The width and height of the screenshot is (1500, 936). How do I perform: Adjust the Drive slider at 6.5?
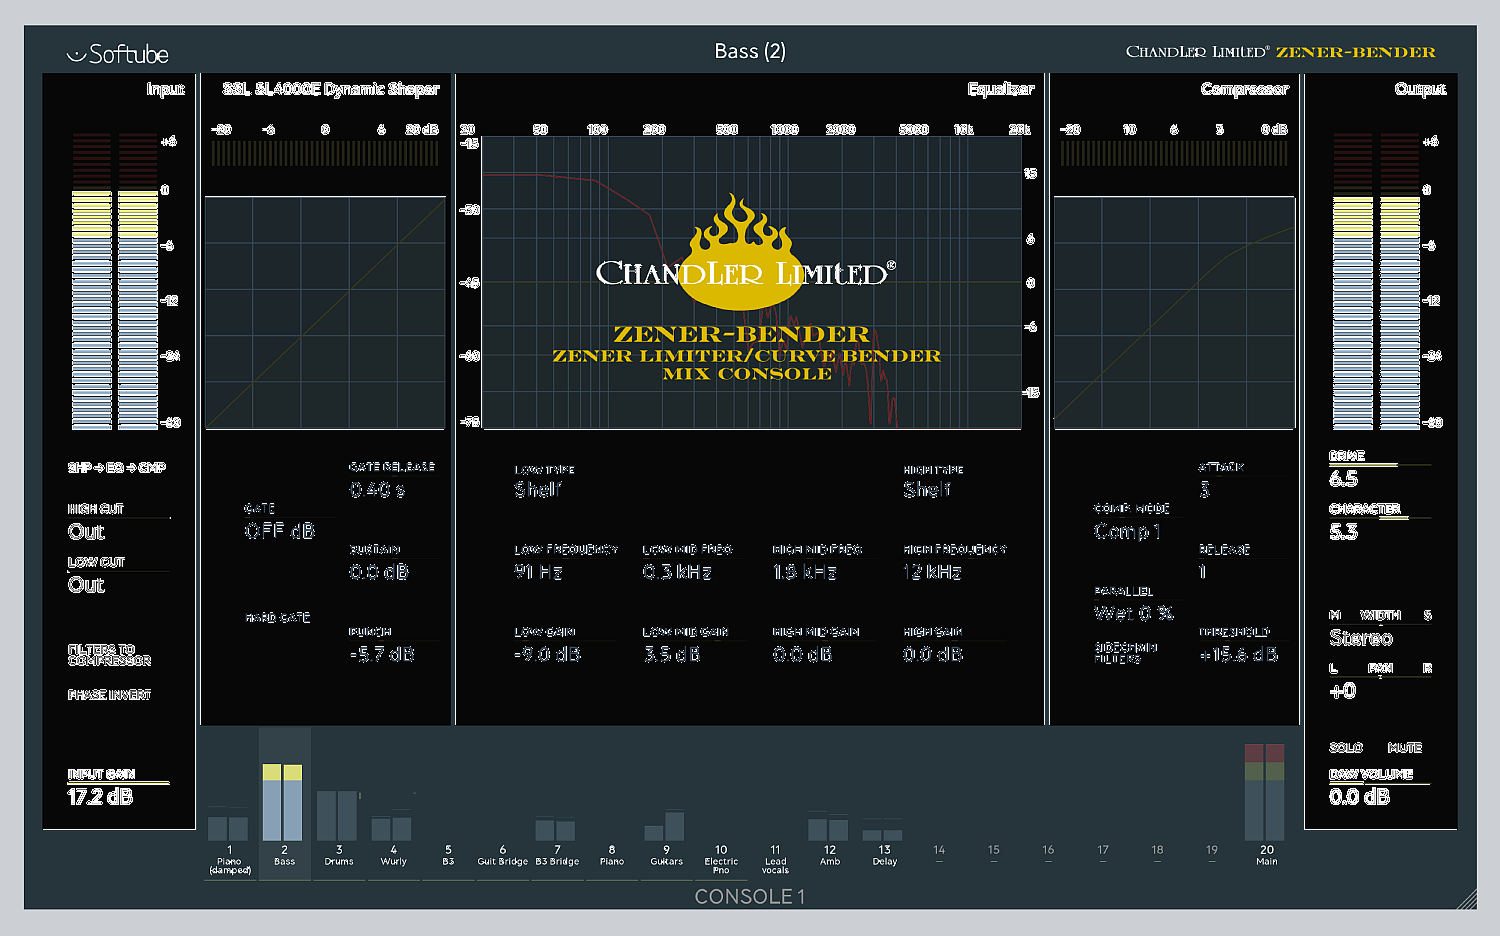click(x=1380, y=465)
